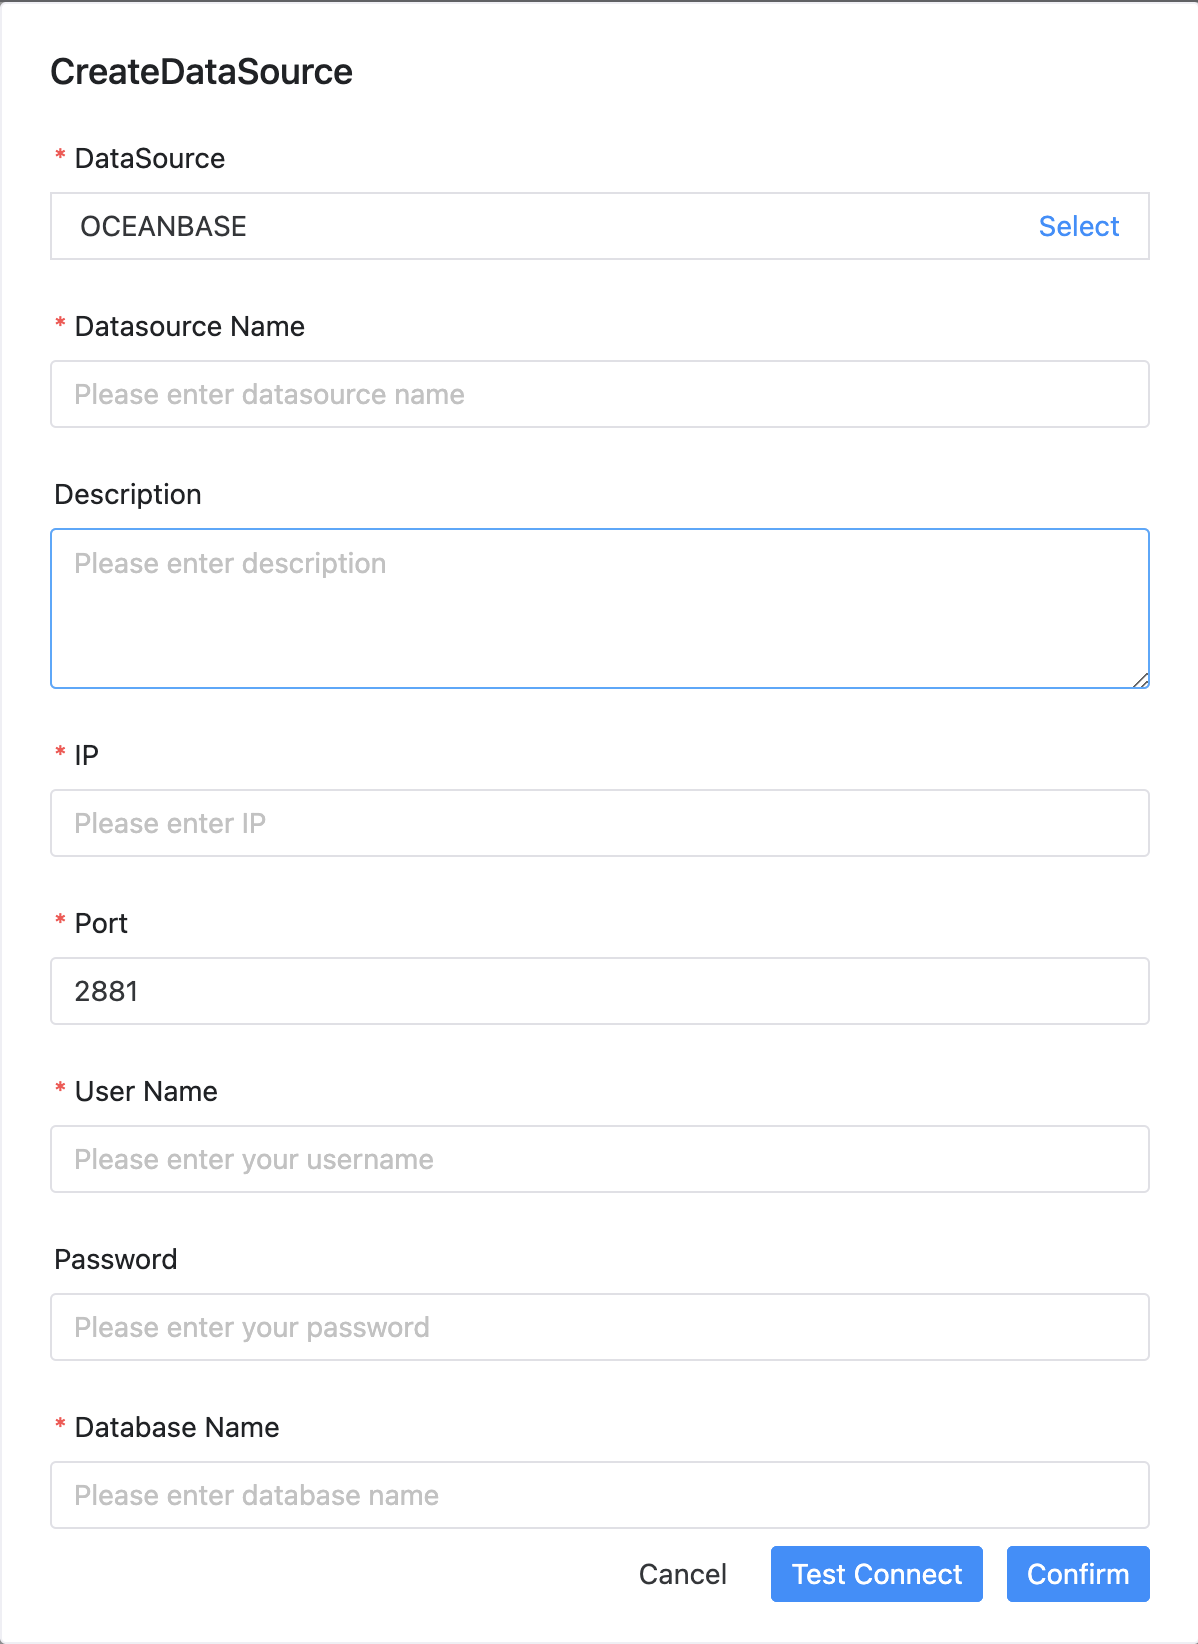Click the Description textarea resize handle
This screenshot has height=1644, width=1198.
pos(1141,680)
